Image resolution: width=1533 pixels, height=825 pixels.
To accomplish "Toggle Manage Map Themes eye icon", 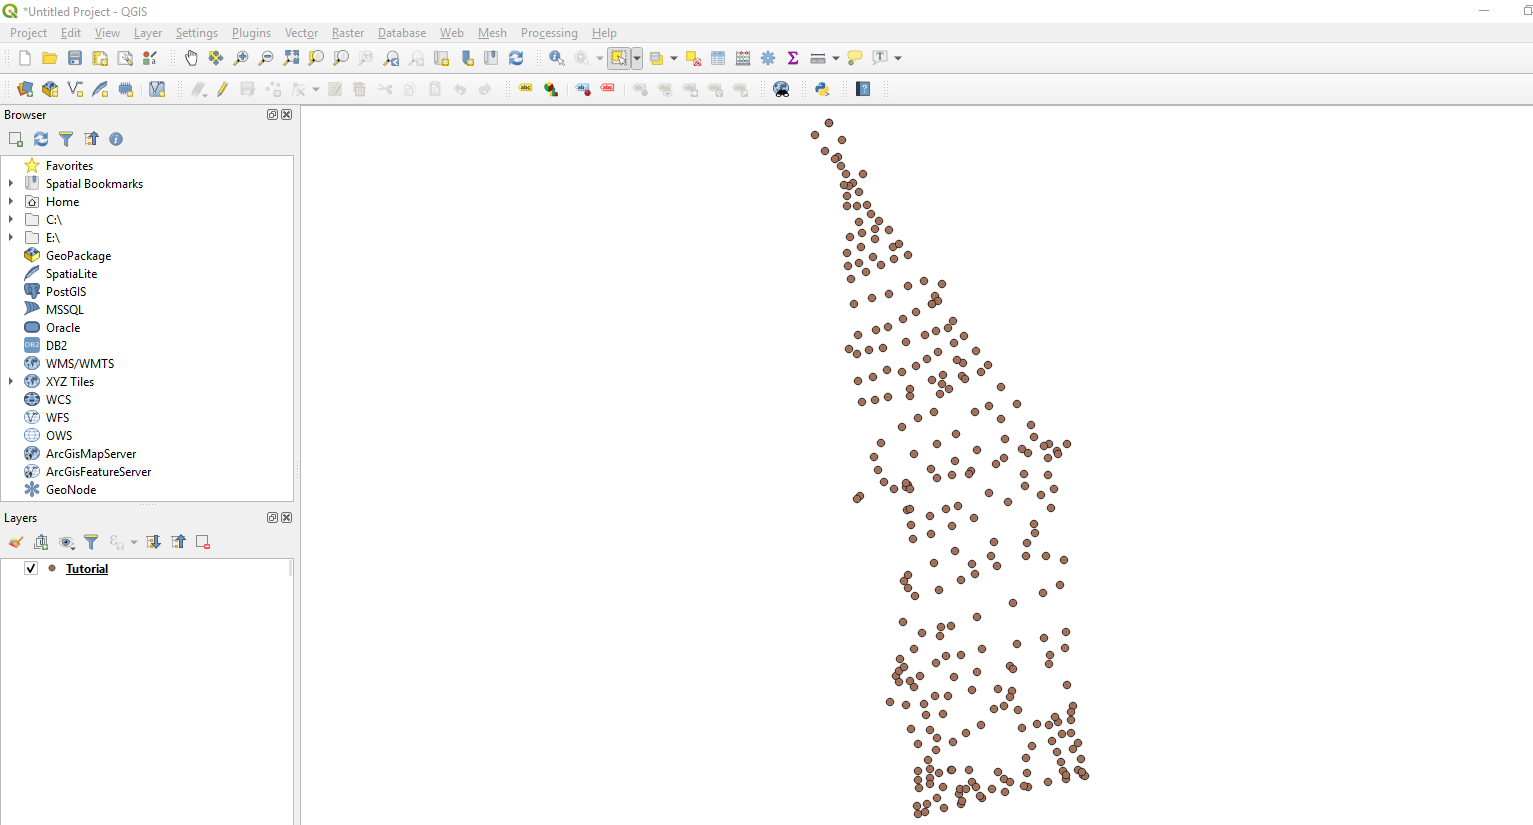I will coord(66,542).
